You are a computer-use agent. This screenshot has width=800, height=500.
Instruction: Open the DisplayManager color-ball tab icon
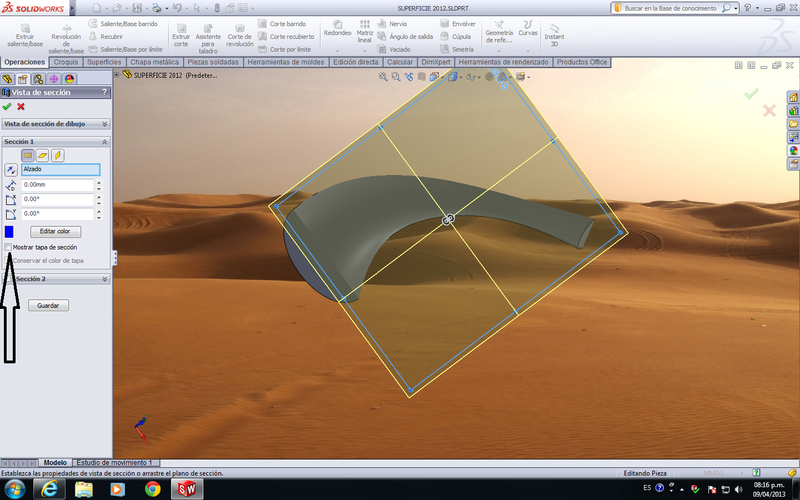pyautogui.click(x=69, y=79)
